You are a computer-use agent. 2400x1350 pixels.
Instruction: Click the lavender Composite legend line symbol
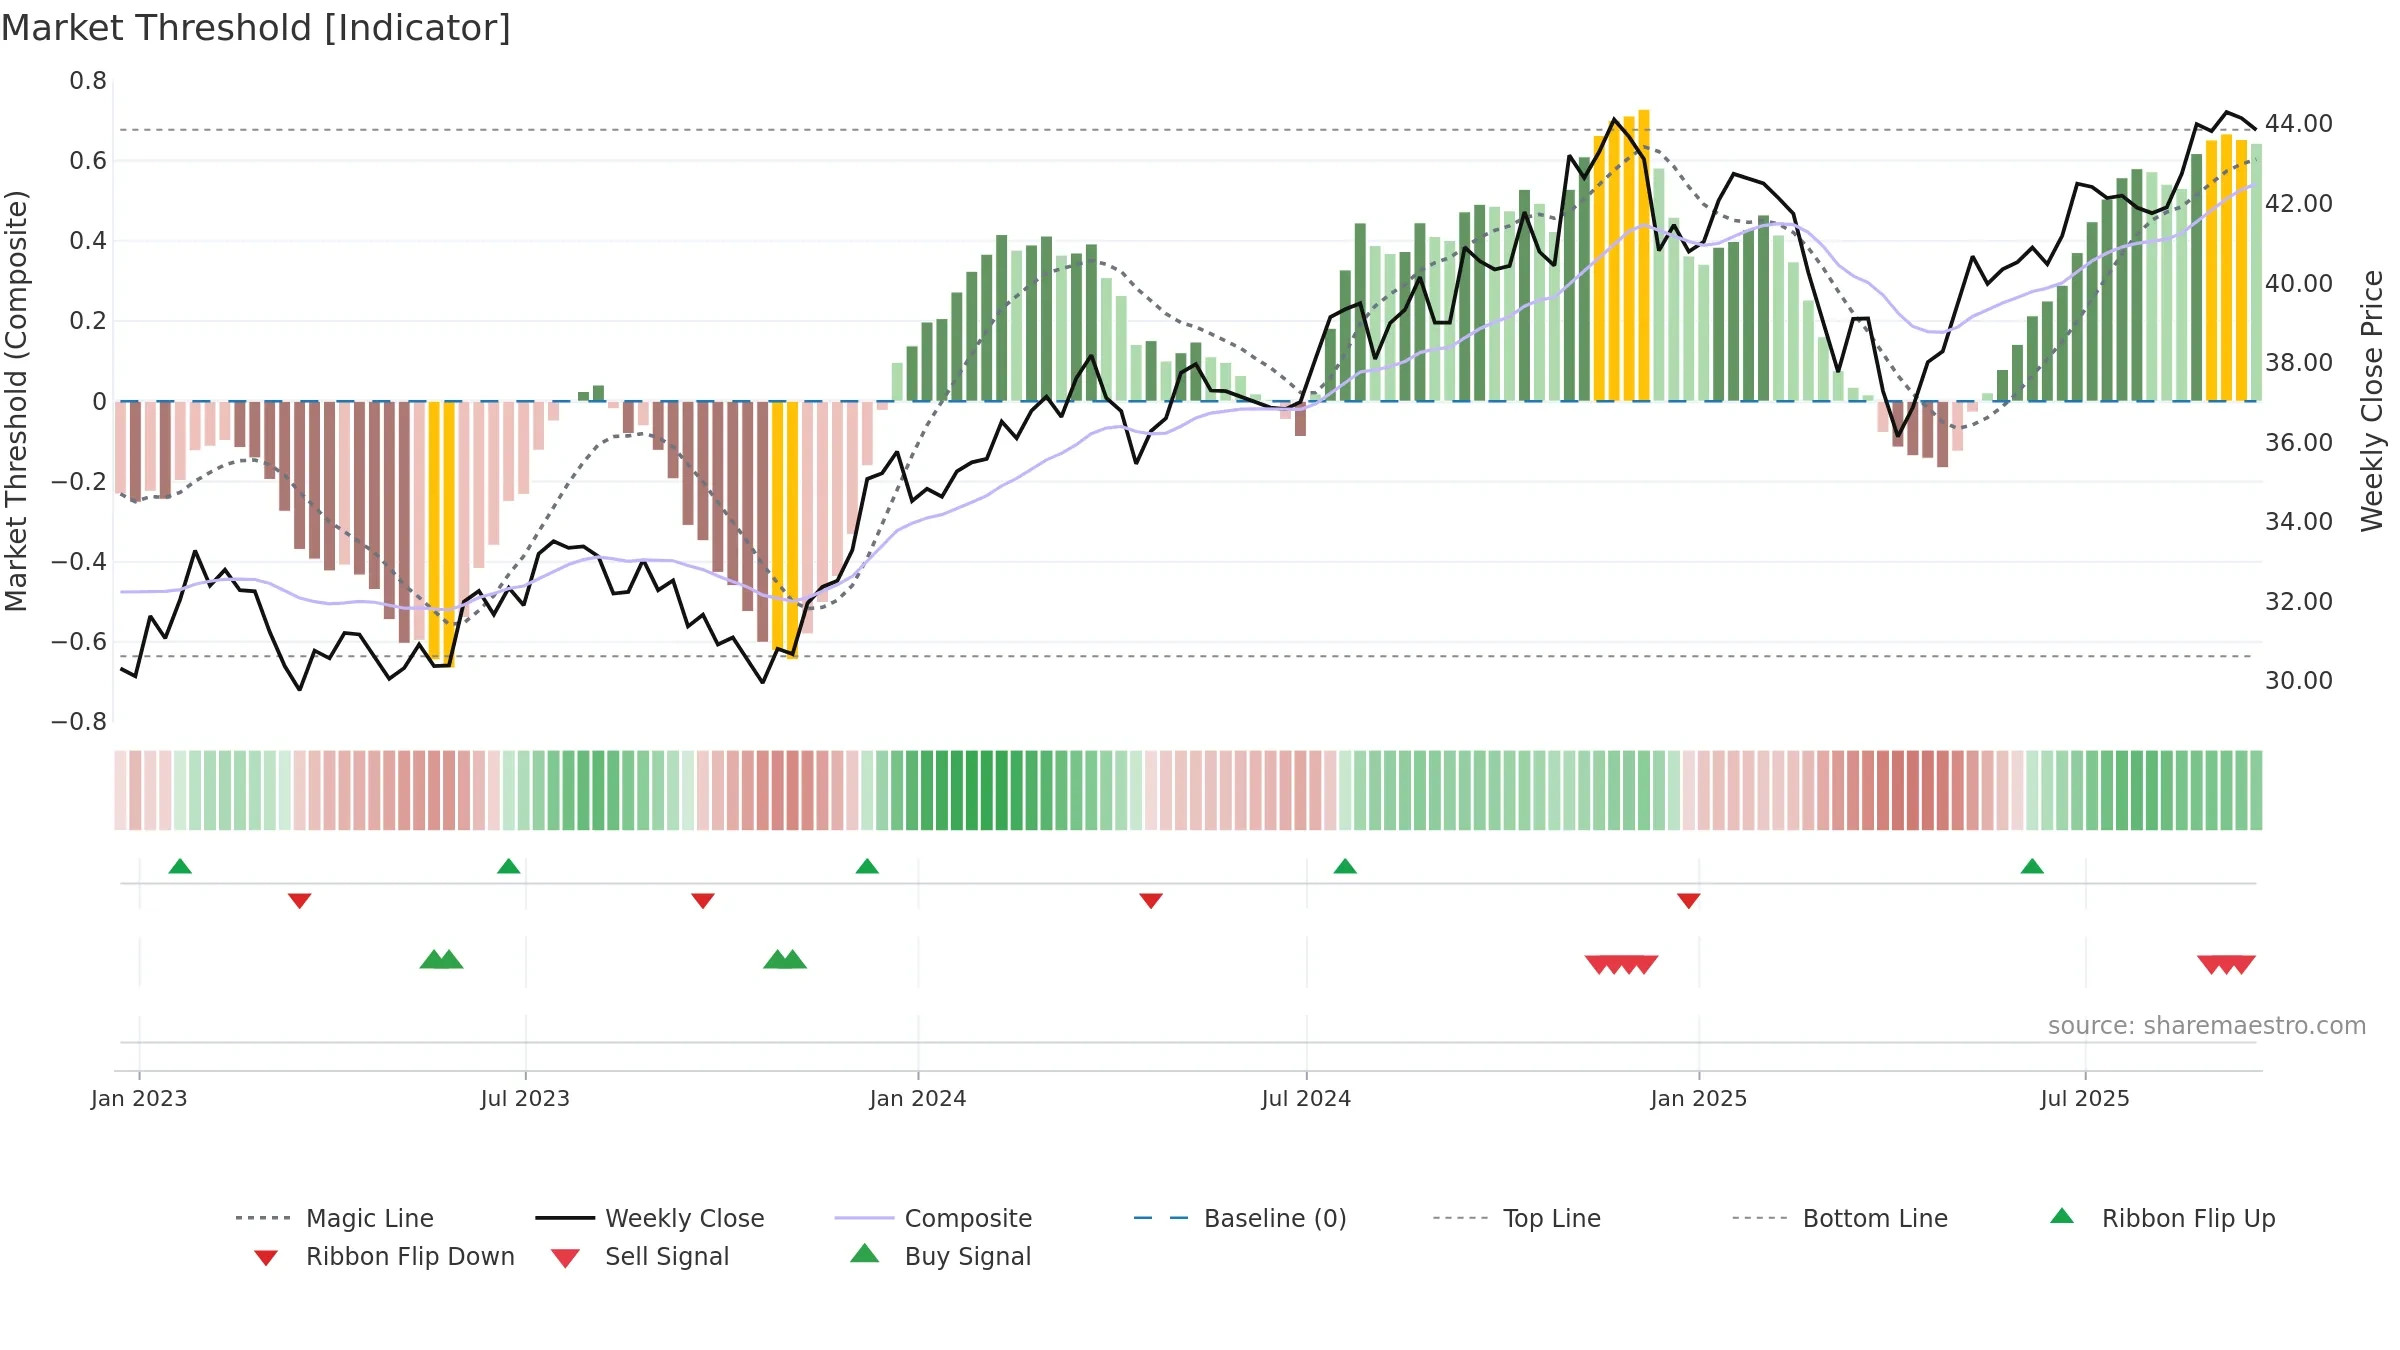tap(864, 1218)
